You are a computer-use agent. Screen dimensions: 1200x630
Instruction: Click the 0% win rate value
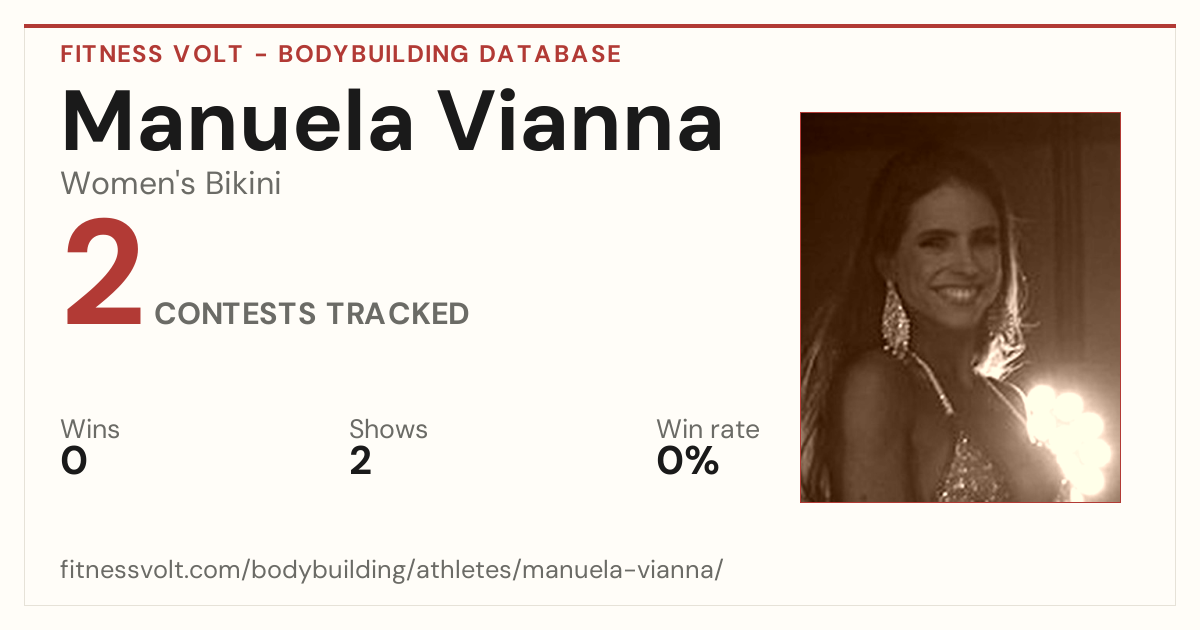pos(688,461)
